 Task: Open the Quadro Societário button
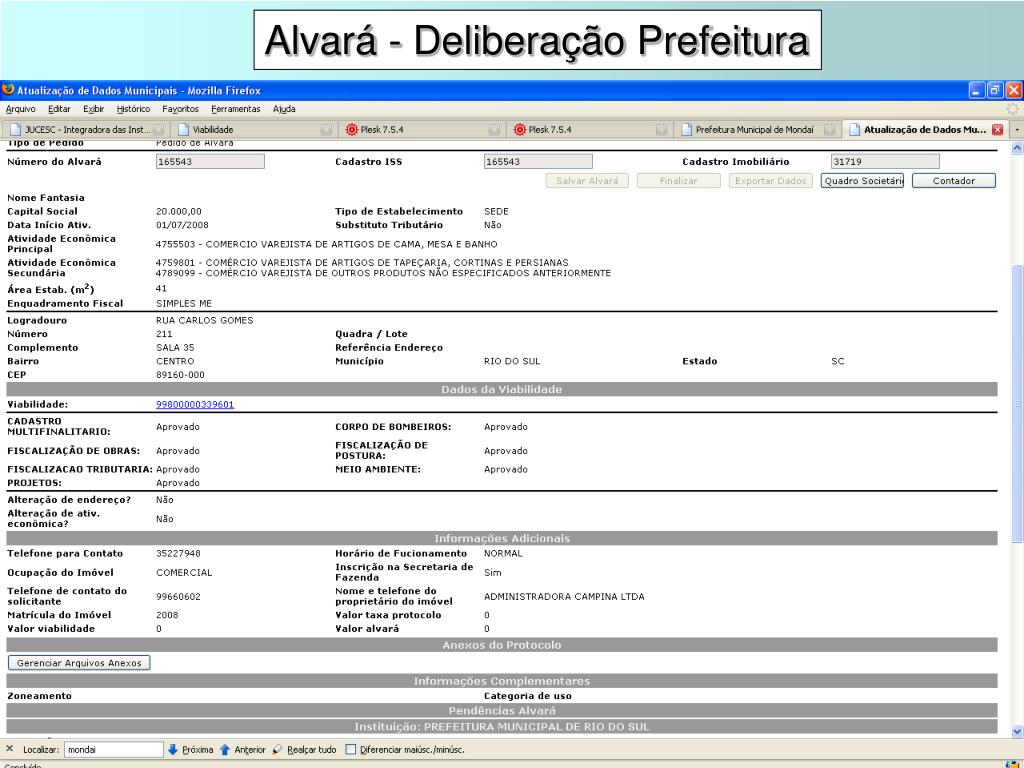[x=863, y=181]
